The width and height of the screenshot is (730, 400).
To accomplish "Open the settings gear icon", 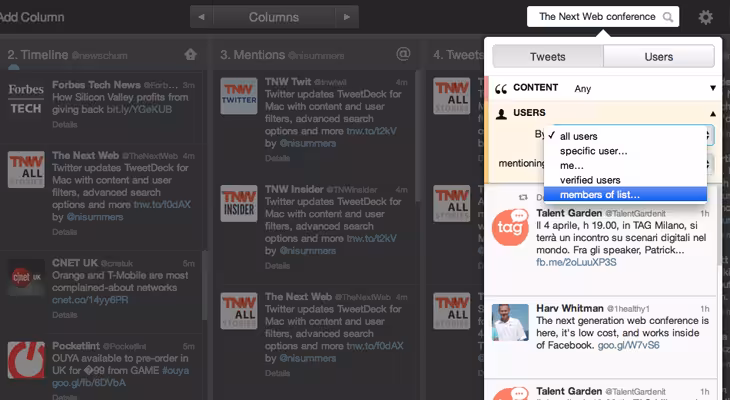I will [705, 17].
